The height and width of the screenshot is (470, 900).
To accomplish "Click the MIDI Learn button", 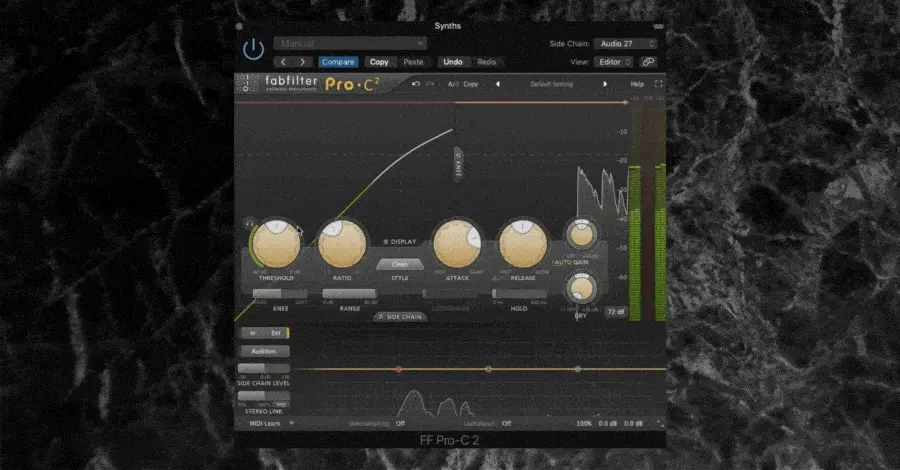I will tap(265, 424).
